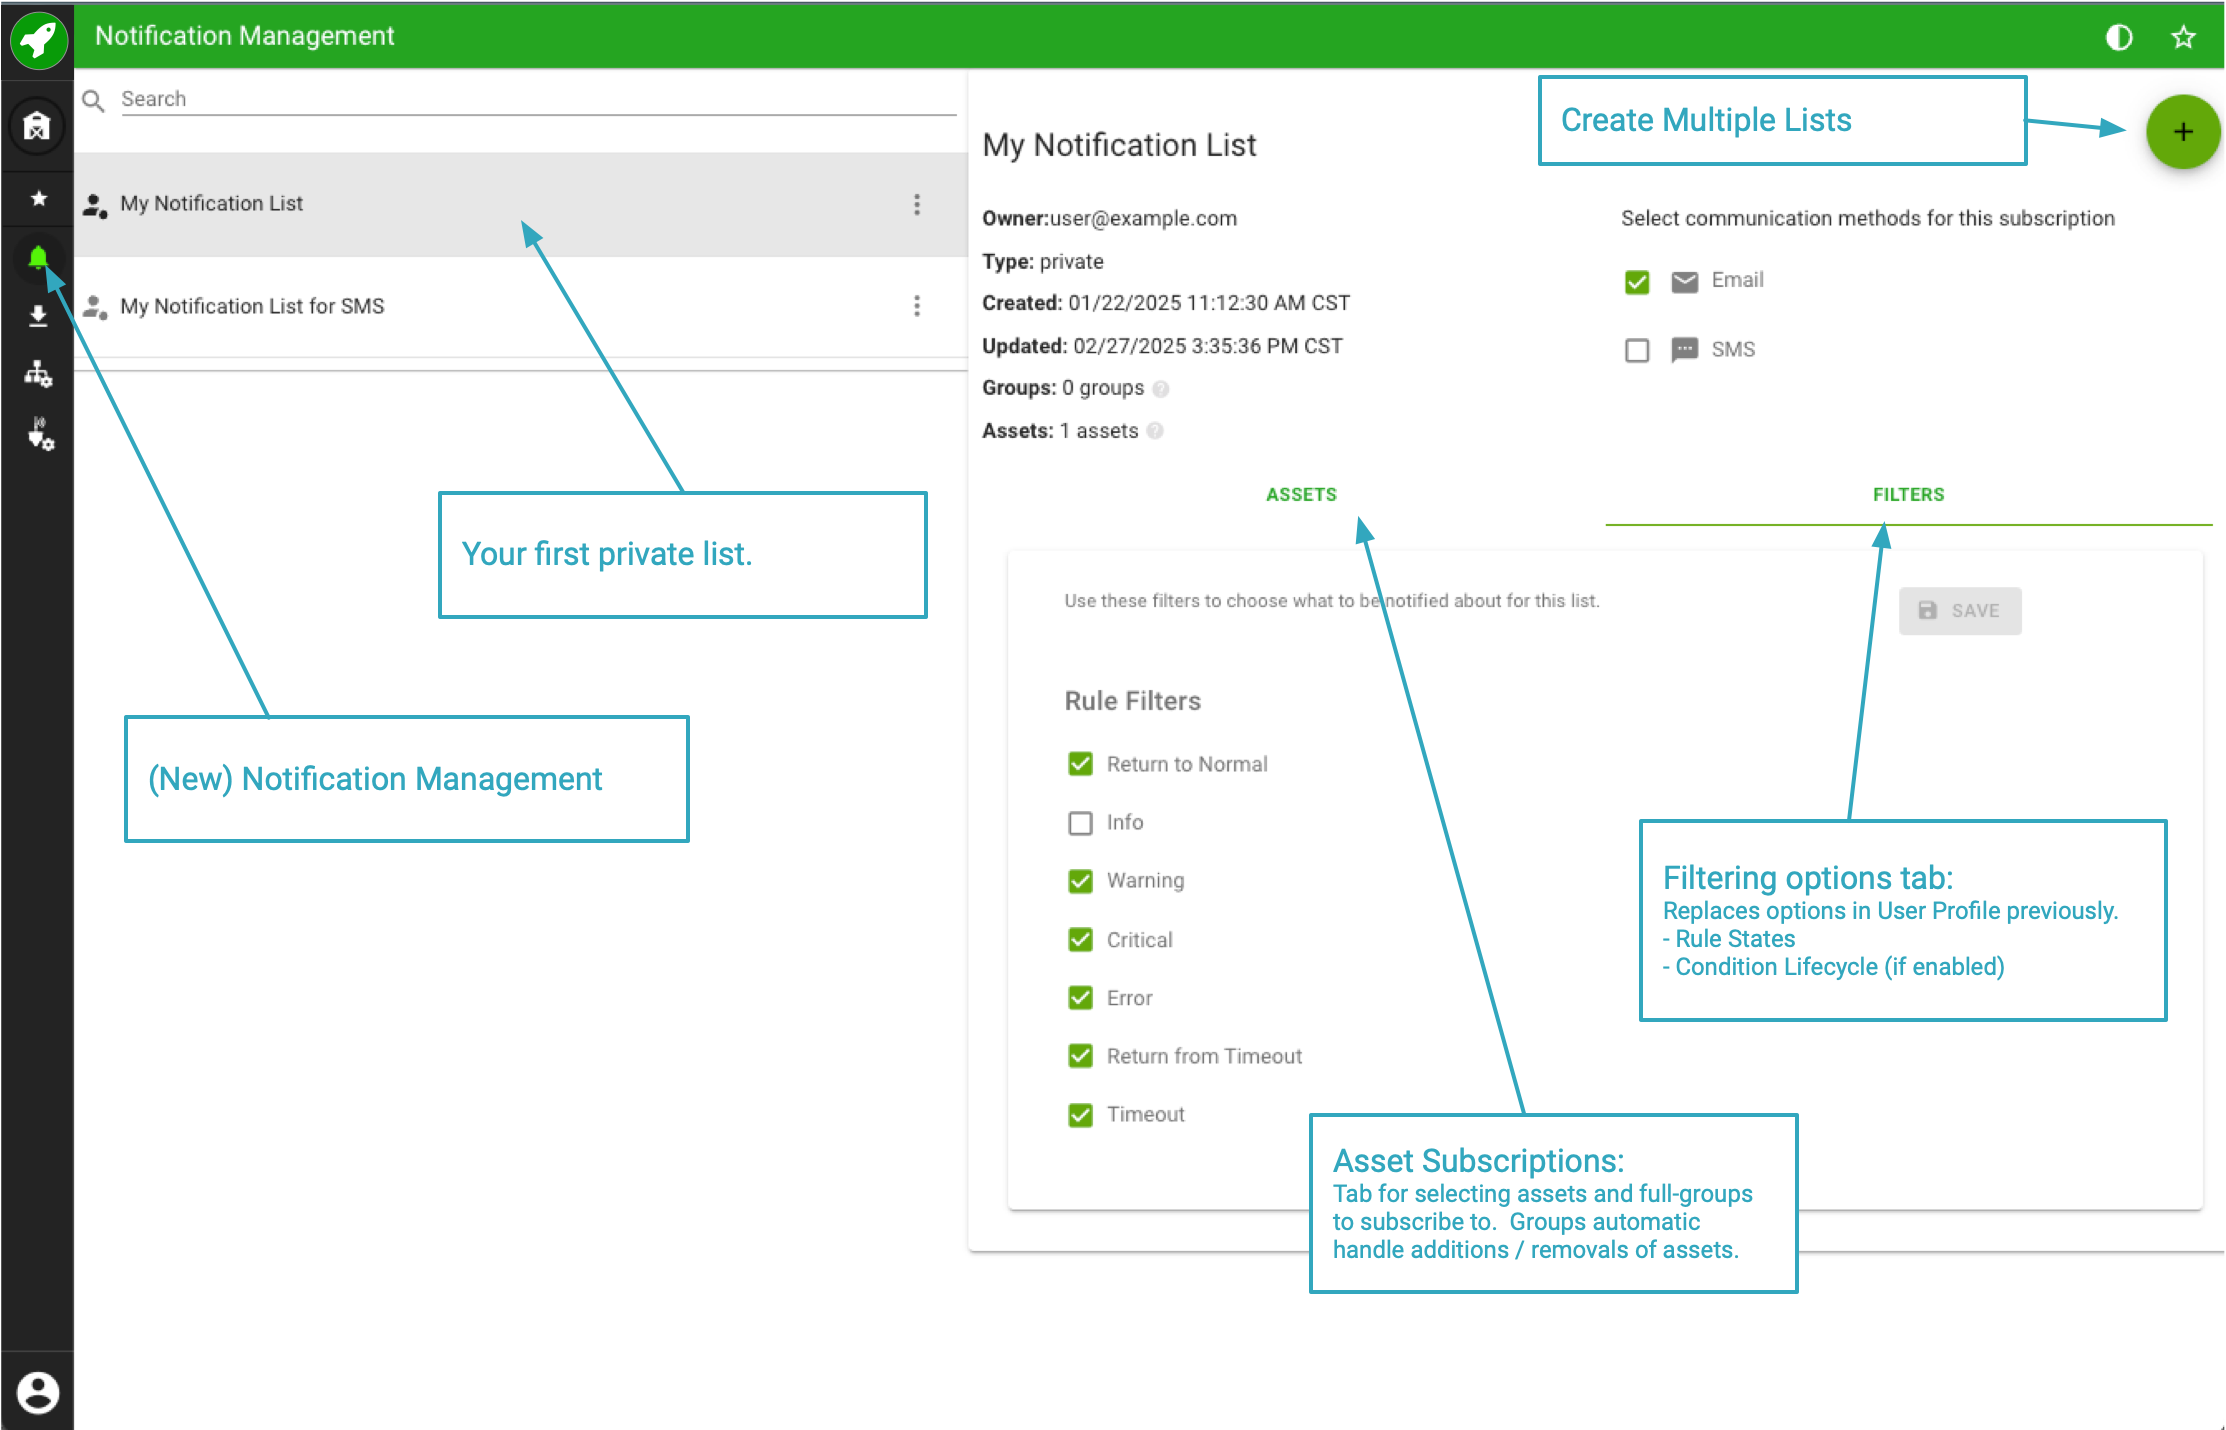Toggle the Error rule filter
The width and height of the screenshot is (2226, 1430).
[1080, 998]
